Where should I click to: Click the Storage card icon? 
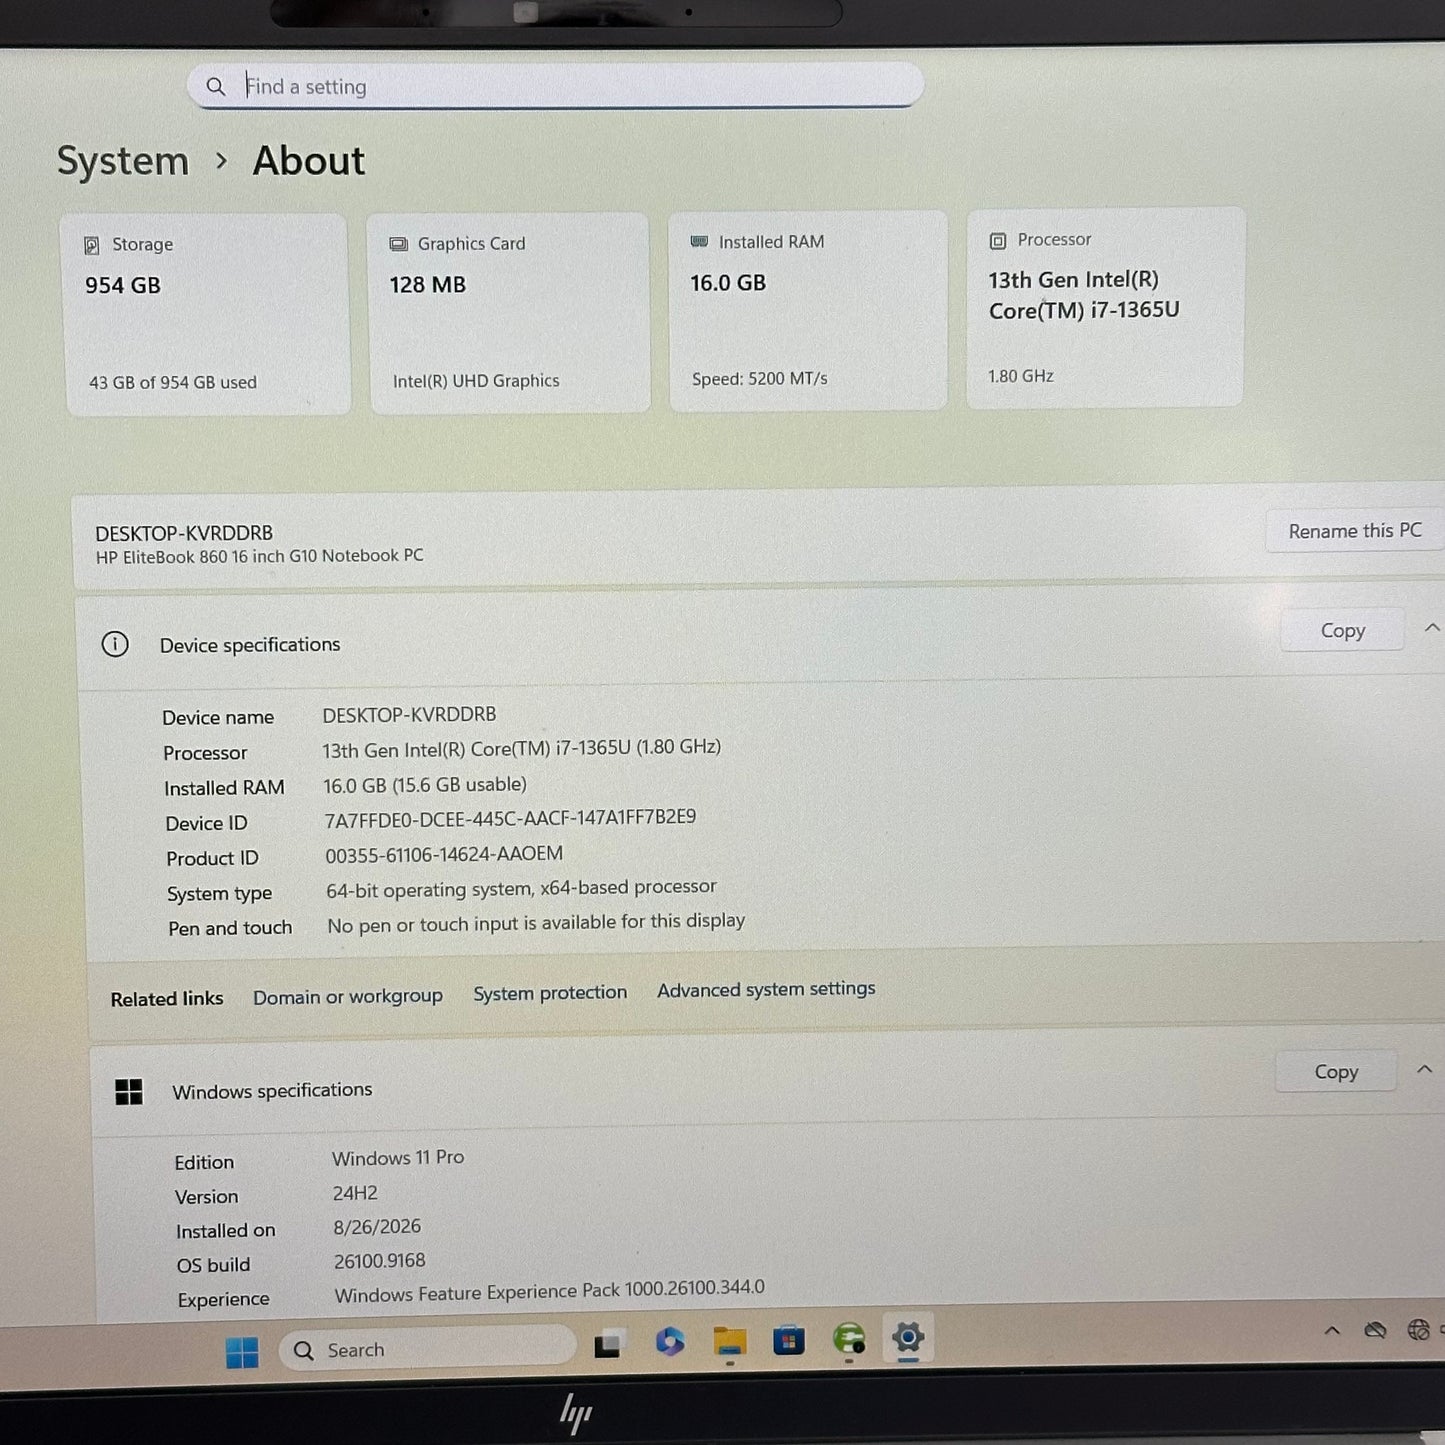pos(92,245)
